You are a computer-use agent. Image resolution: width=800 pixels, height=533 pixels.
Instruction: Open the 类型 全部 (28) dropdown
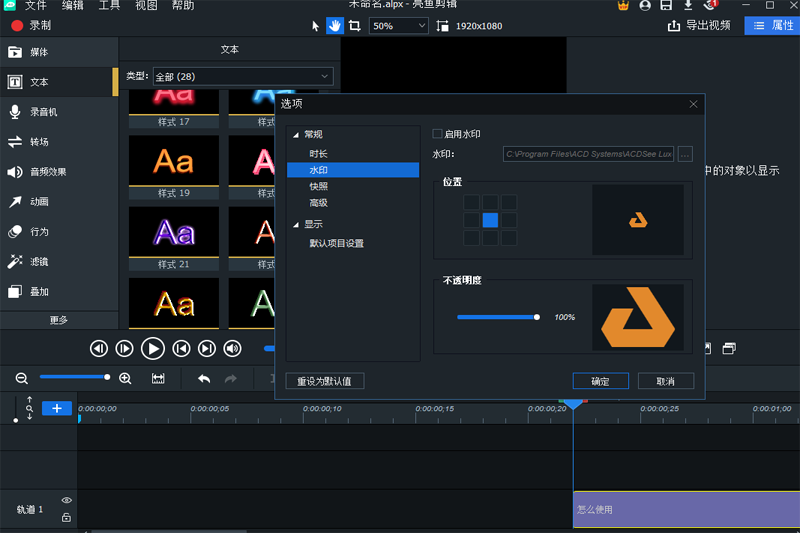point(242,76)
